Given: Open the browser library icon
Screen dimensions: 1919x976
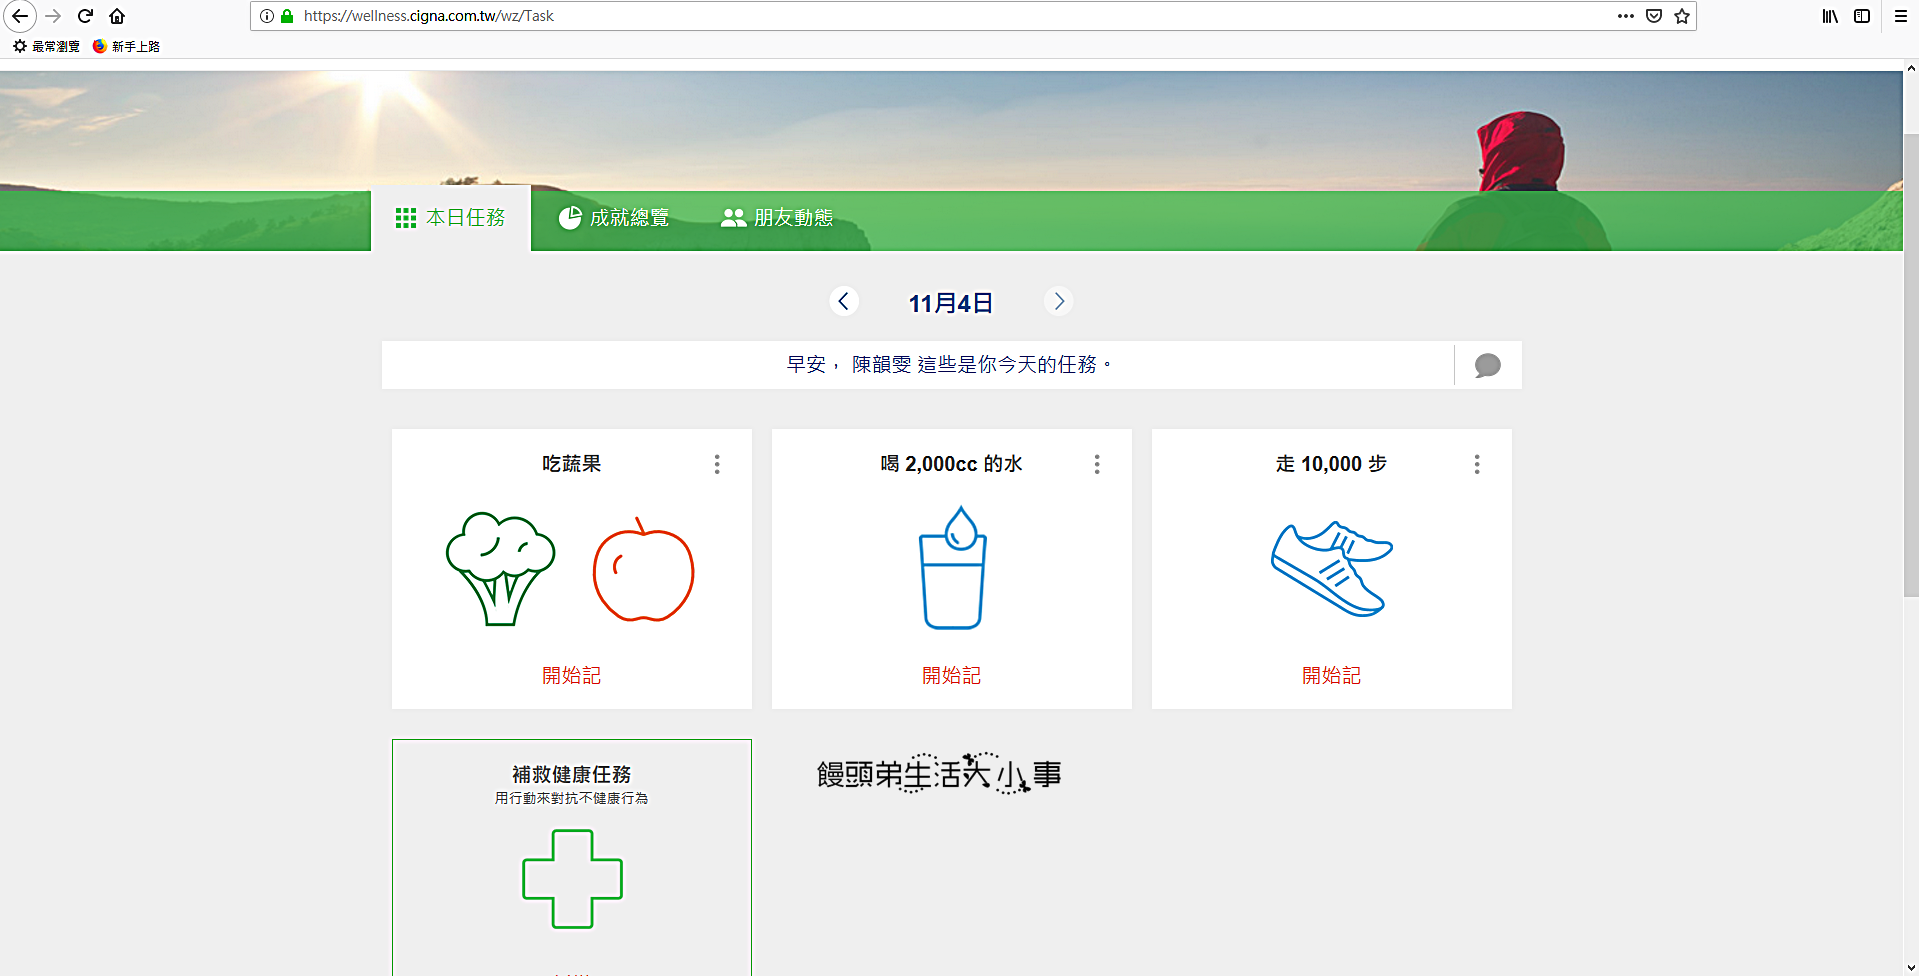Looking at the screenshot, I should (x=1830, y=16).
